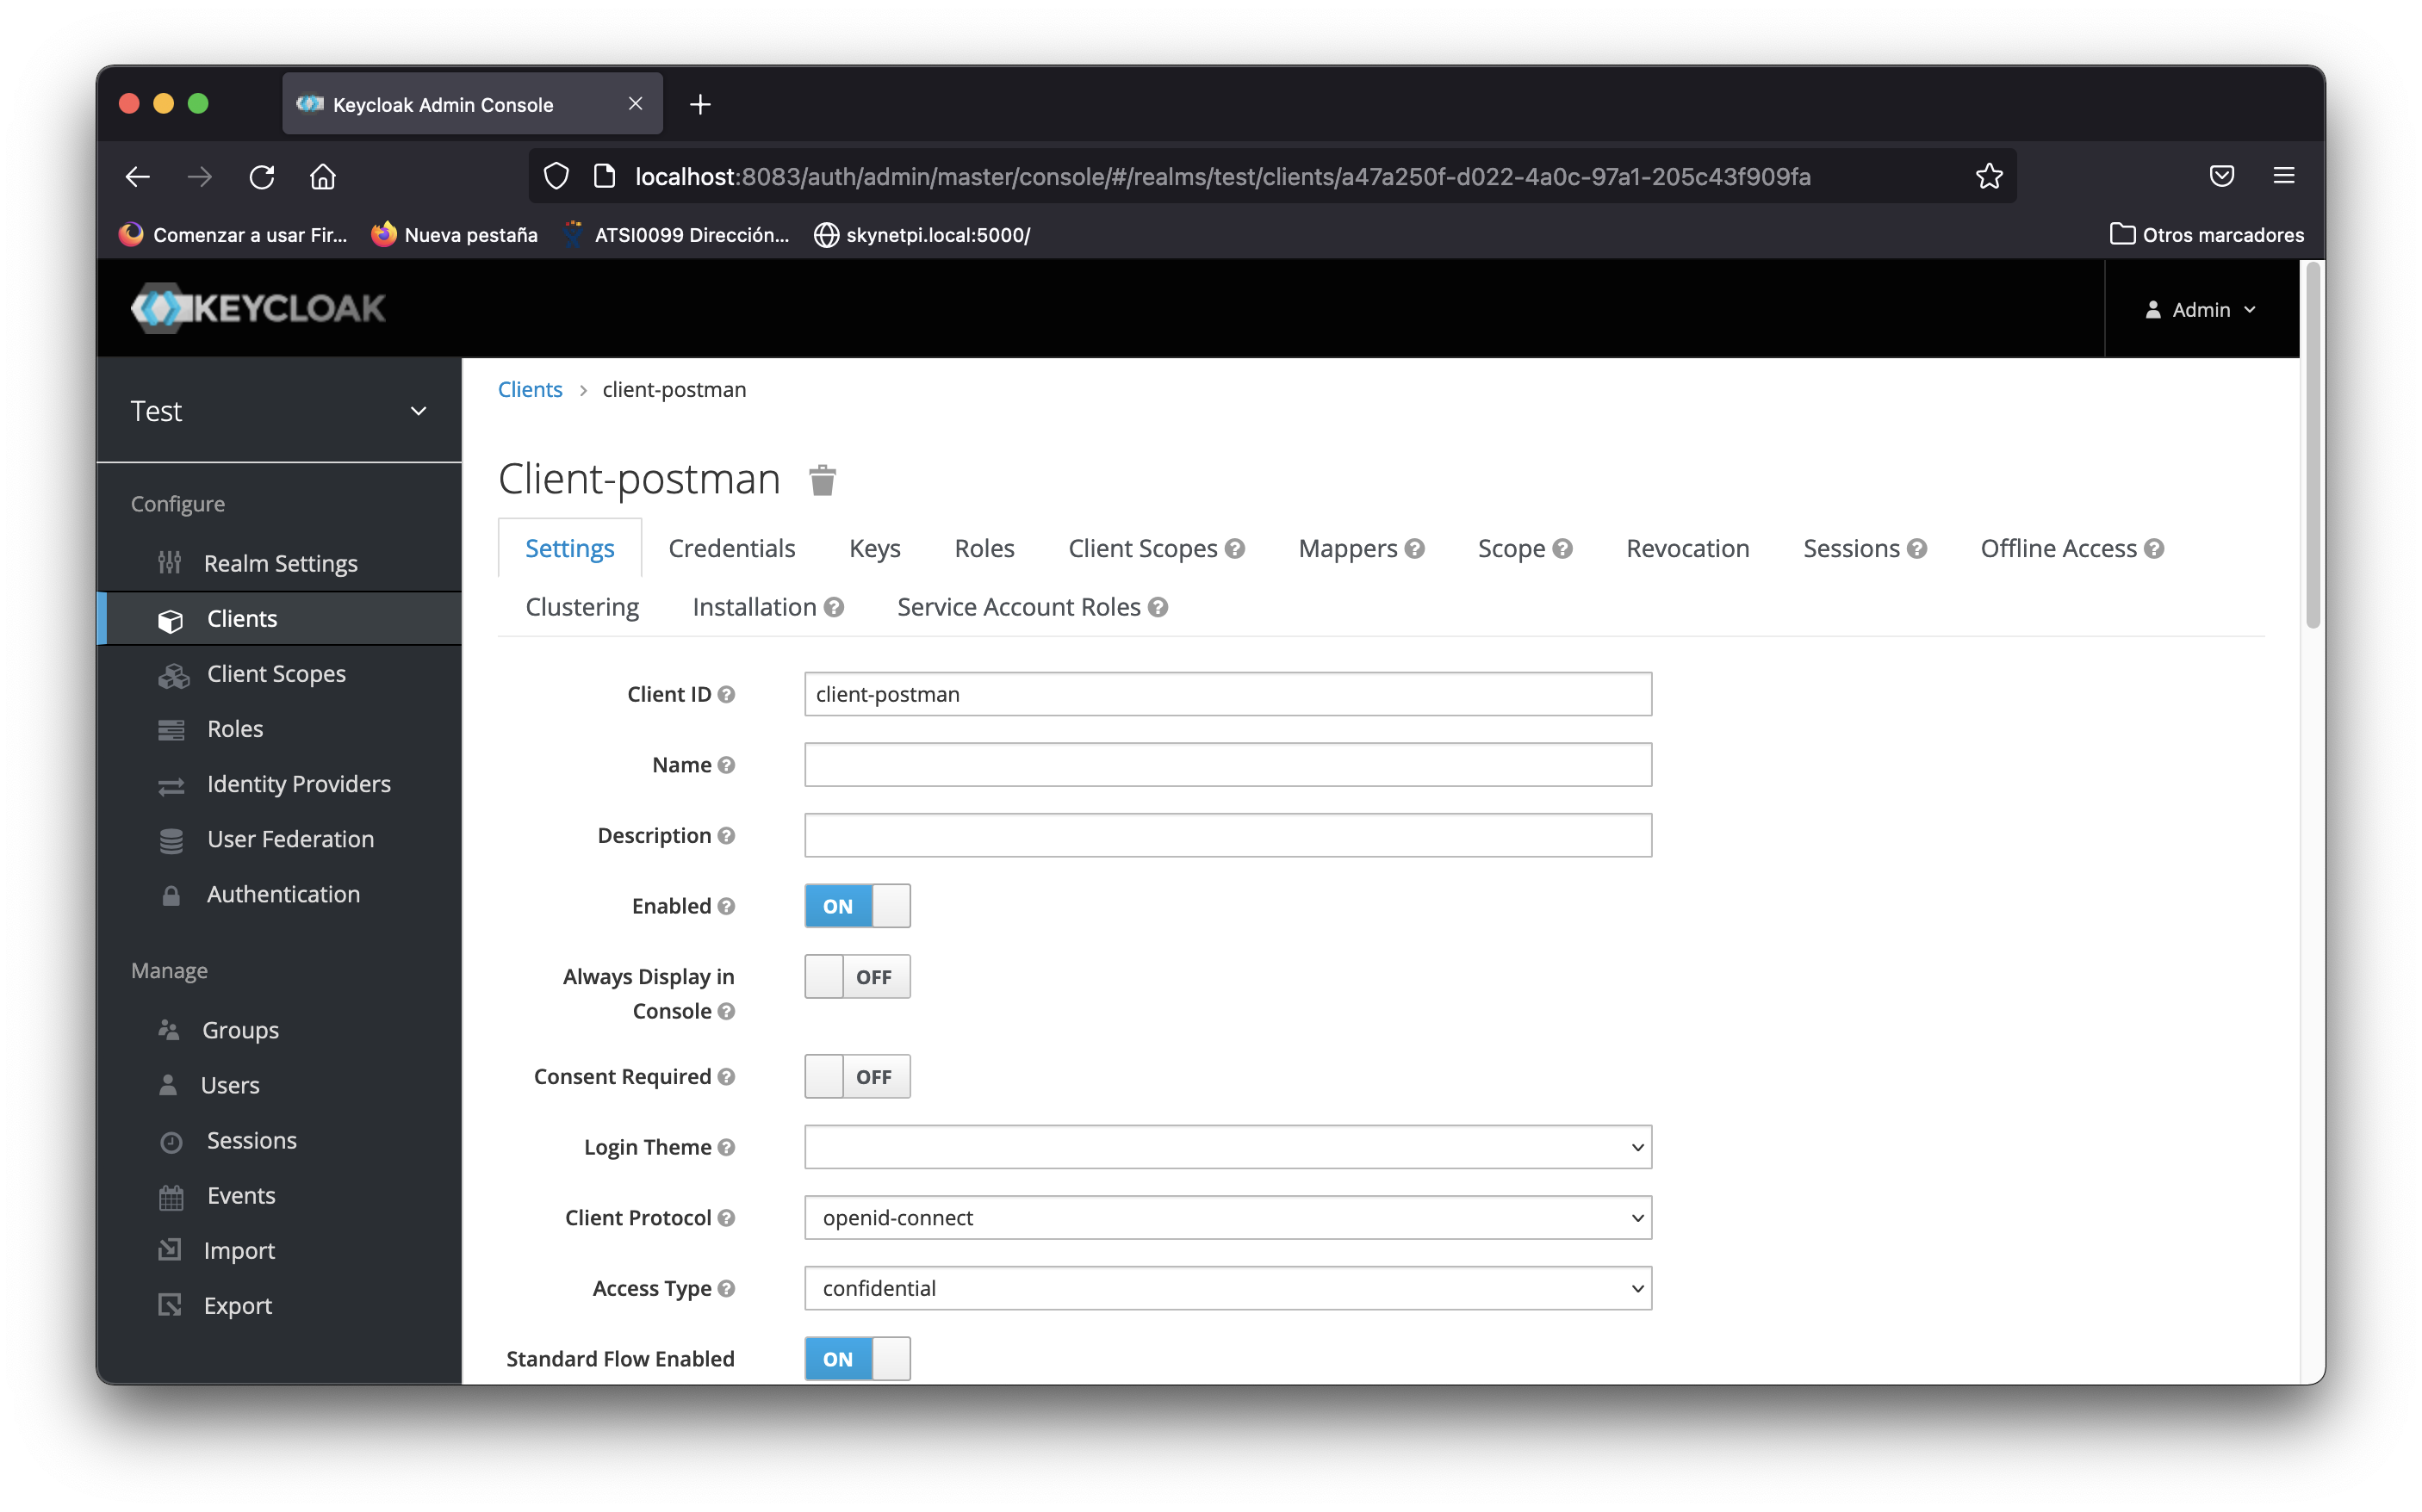
Task: Expand the Test realm selector
Action: (279, 411)
